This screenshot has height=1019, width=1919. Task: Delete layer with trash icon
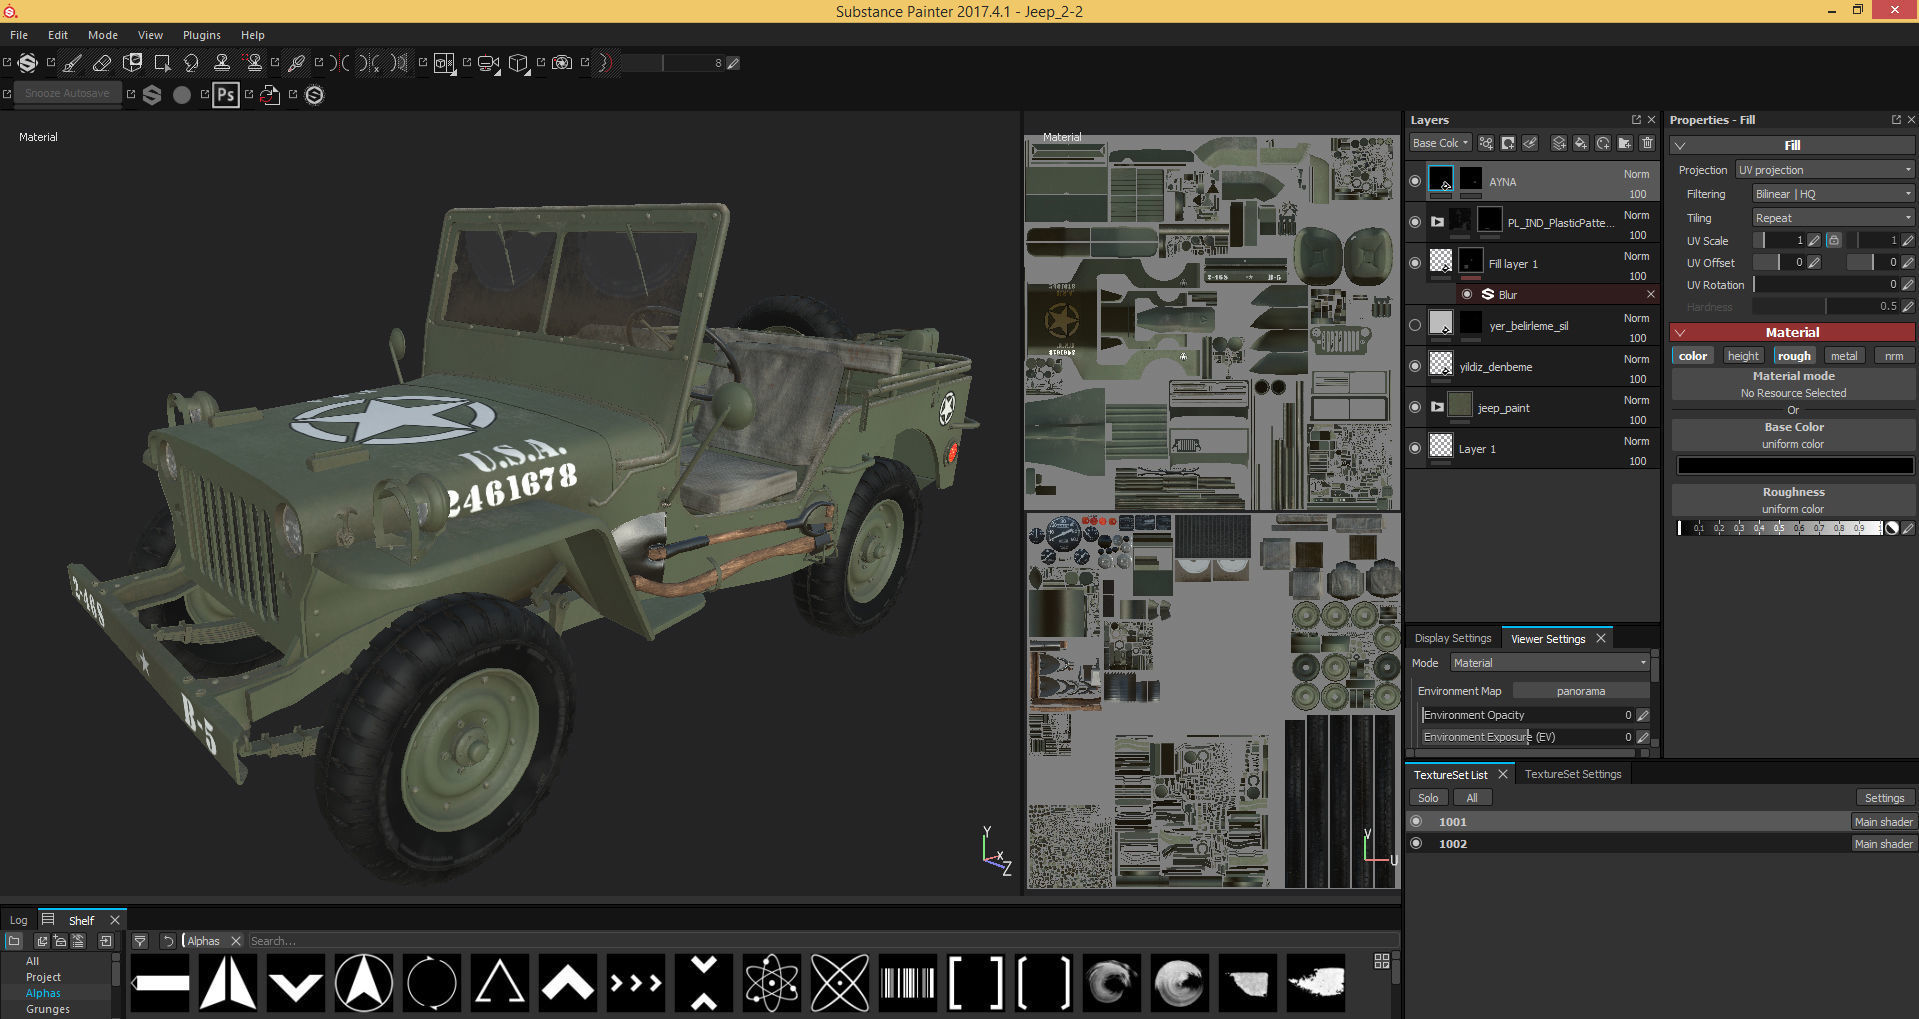1647,143
